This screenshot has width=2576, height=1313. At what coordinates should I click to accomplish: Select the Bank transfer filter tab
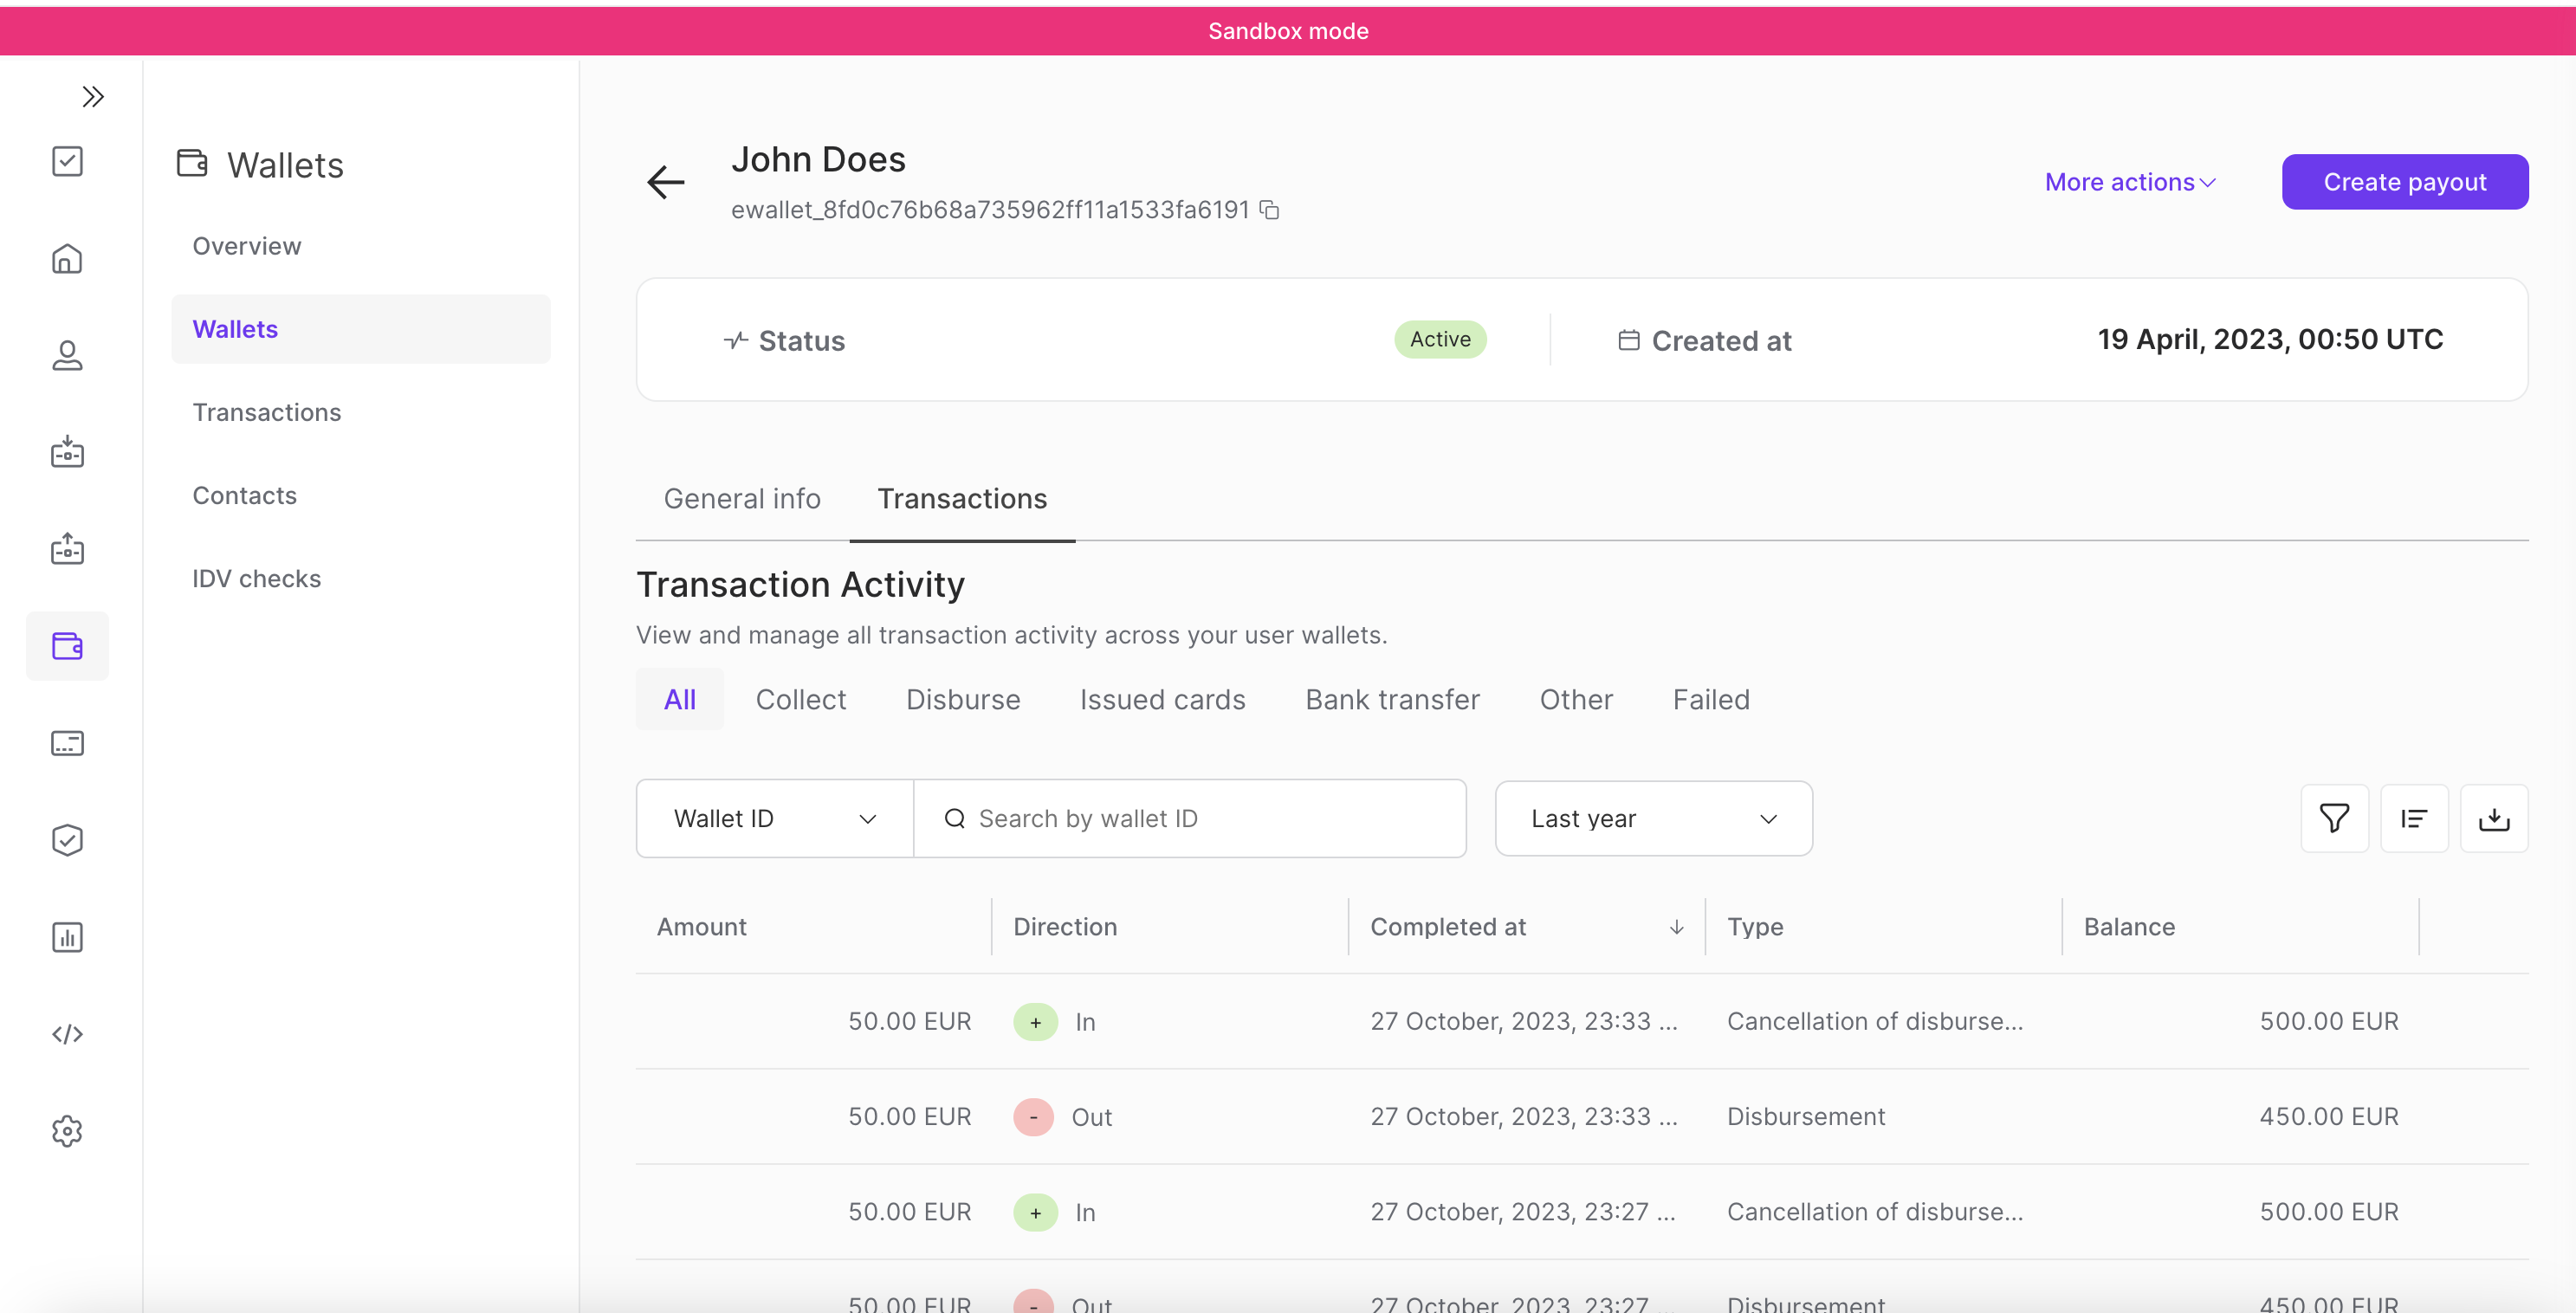tap(1392, 700)
